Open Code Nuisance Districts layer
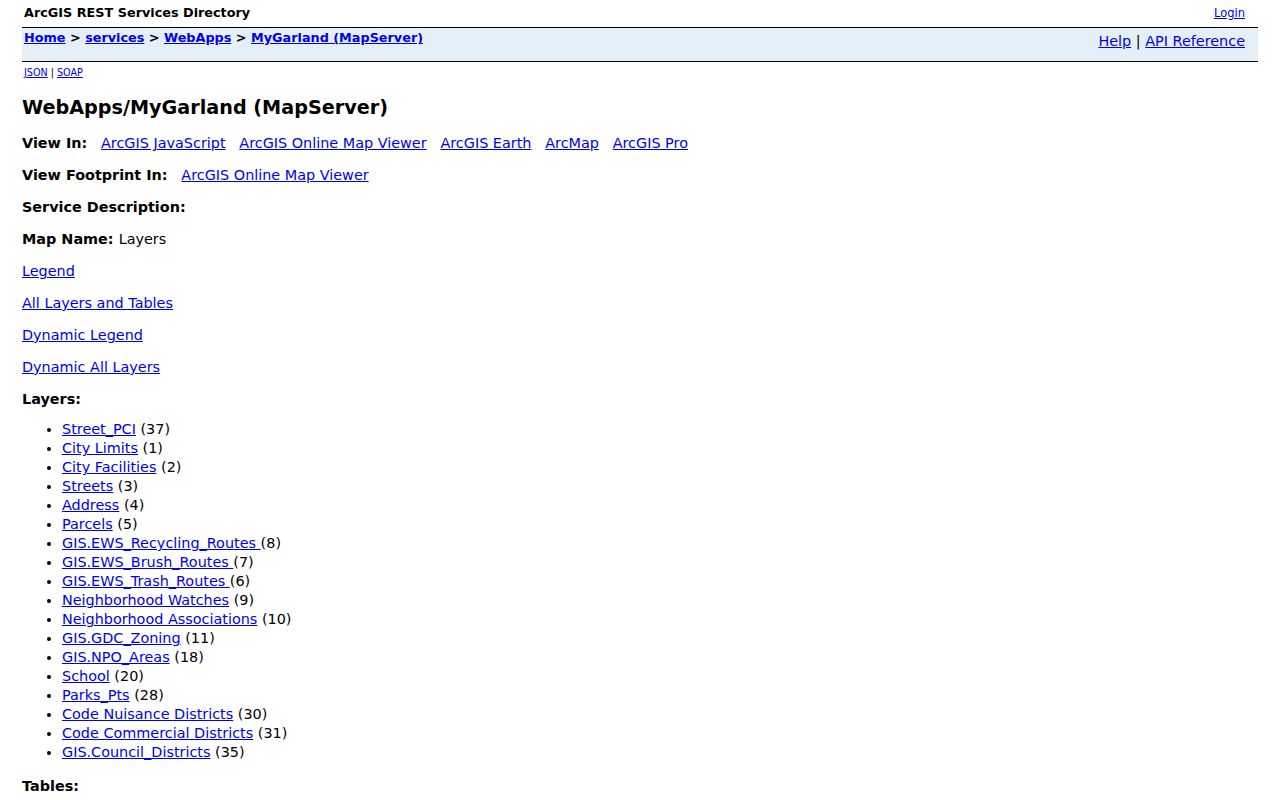 pyautogui.click(x=147, y=714)
